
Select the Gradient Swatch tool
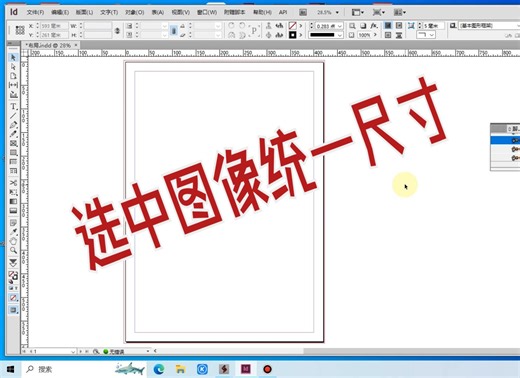tap(13, 201)
